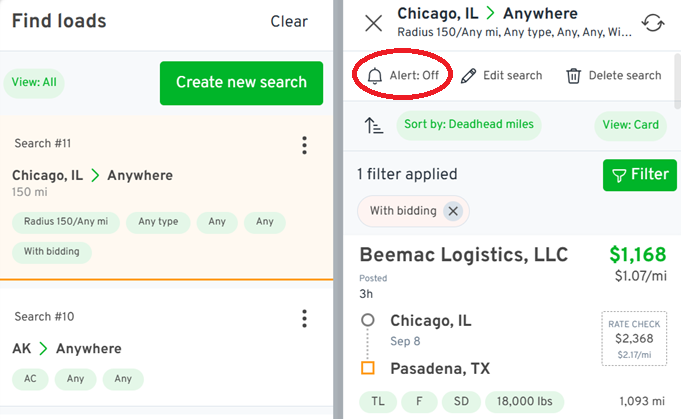Click Create new search button
The width and height of the screenshot is (681, 419).
pos(241,83)
